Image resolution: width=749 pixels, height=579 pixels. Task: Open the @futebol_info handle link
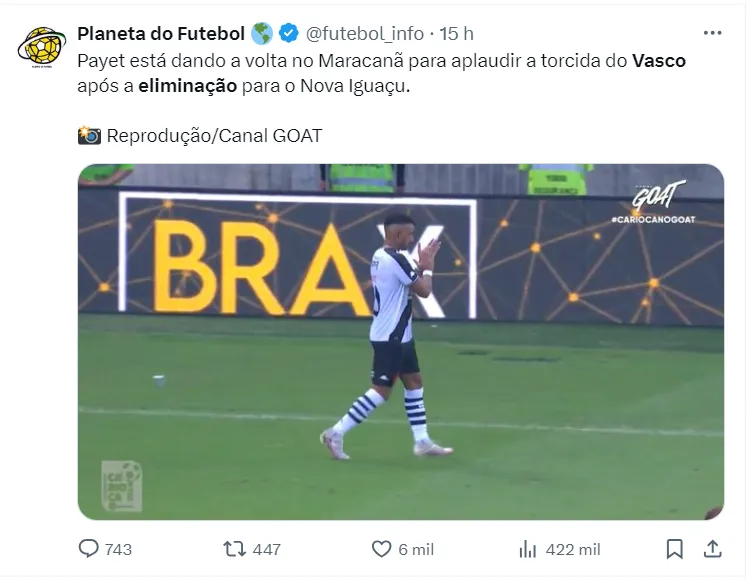pos(364,33)
